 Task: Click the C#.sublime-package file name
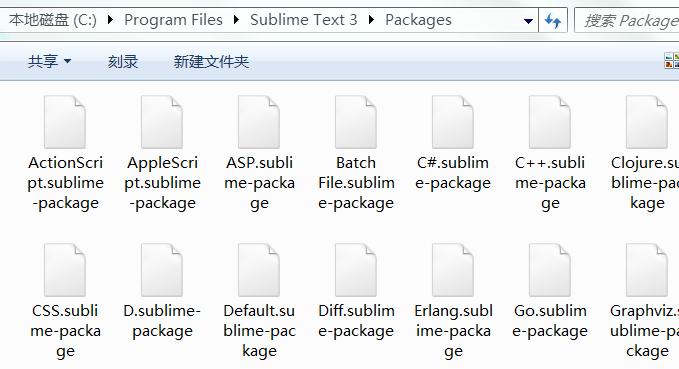(x=453, y=173)
